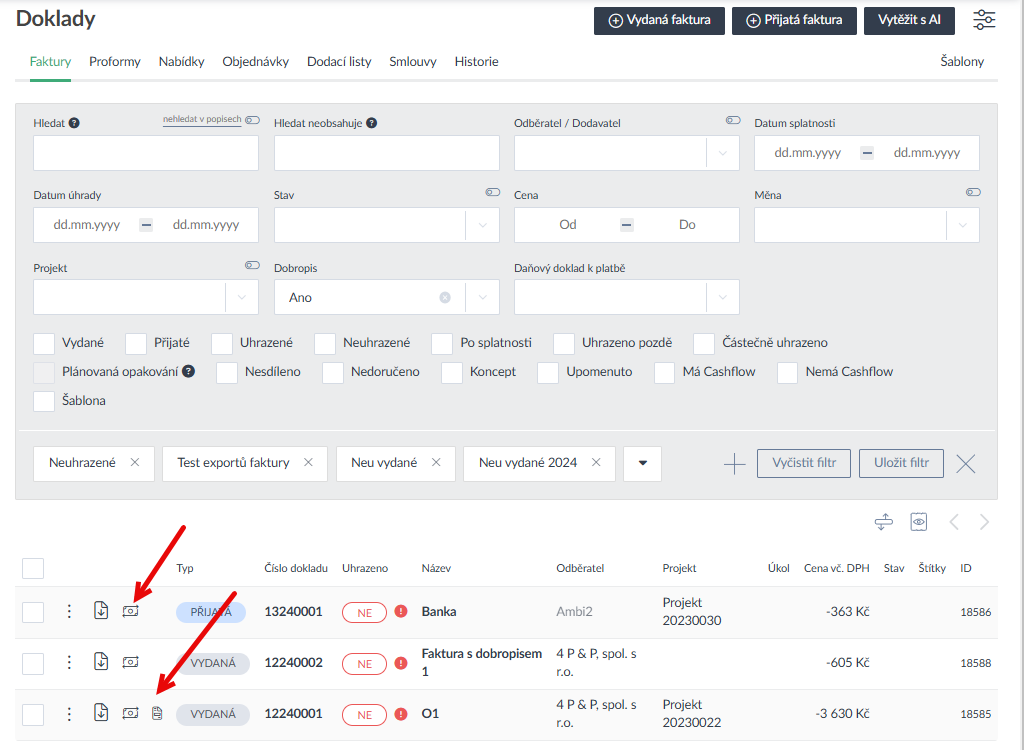The height and width of the screenshot is (750, 1024).
Task: Click the payment icon in the Banka row
Action: (x=130, y=611)
